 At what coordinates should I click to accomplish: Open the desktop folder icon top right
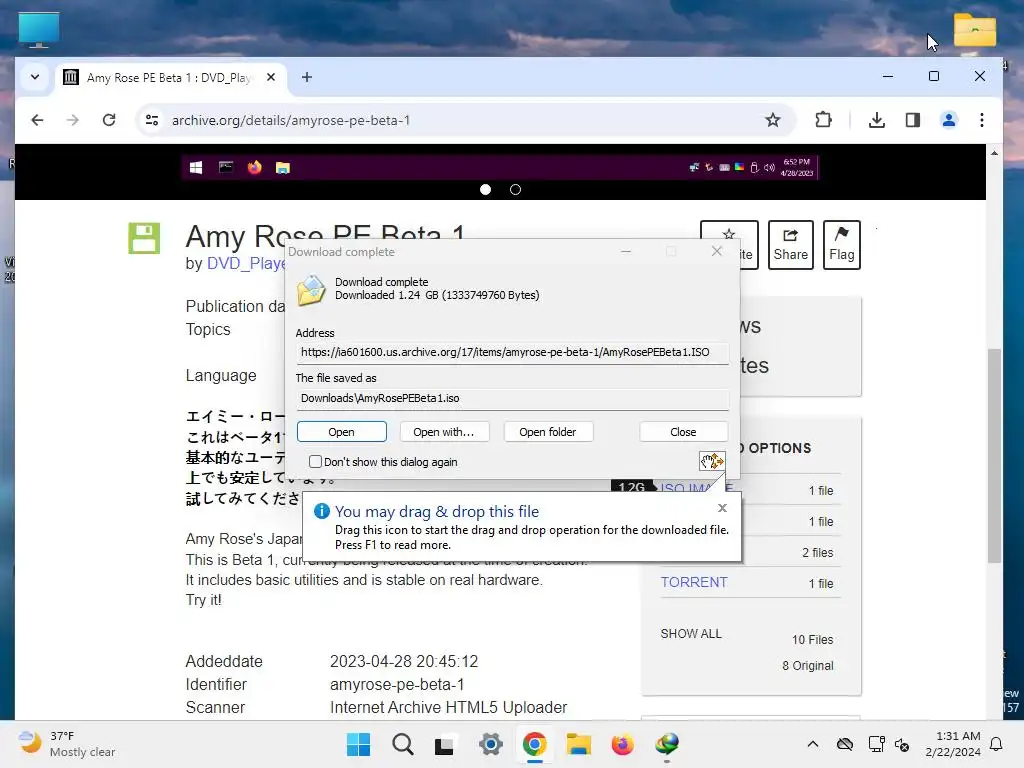(974, 29)
